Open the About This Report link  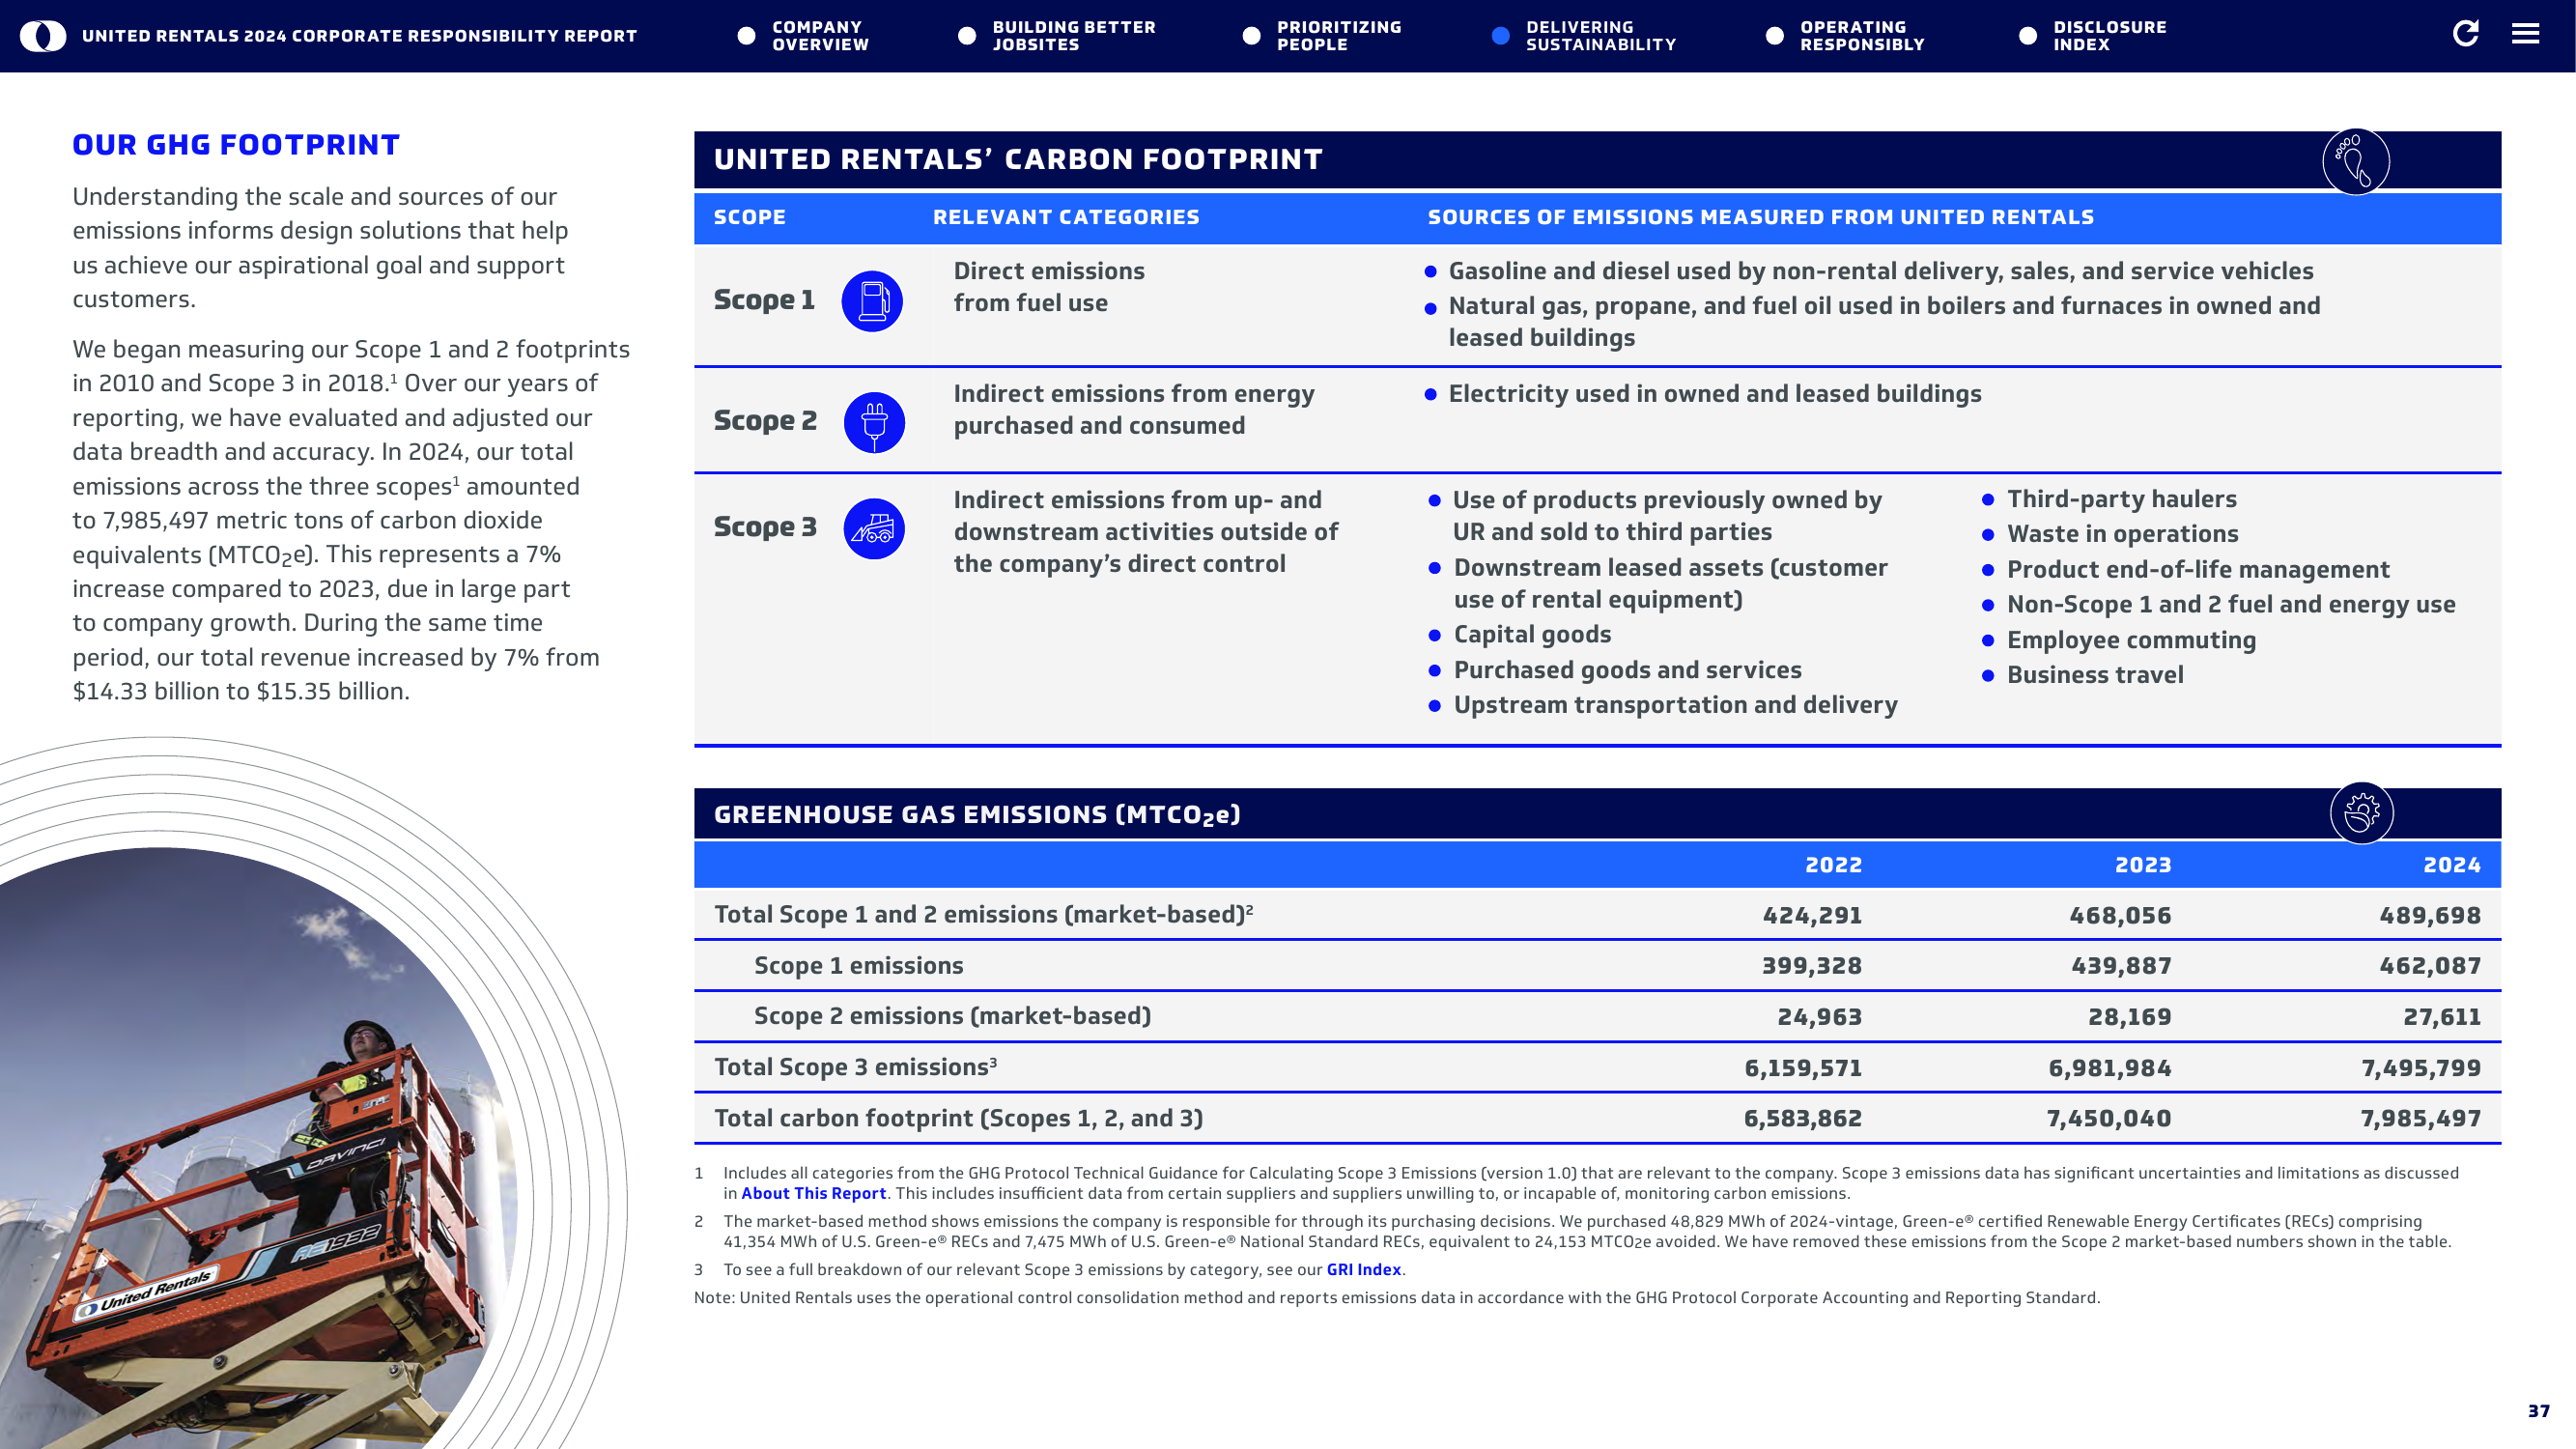pos(814,1193)
